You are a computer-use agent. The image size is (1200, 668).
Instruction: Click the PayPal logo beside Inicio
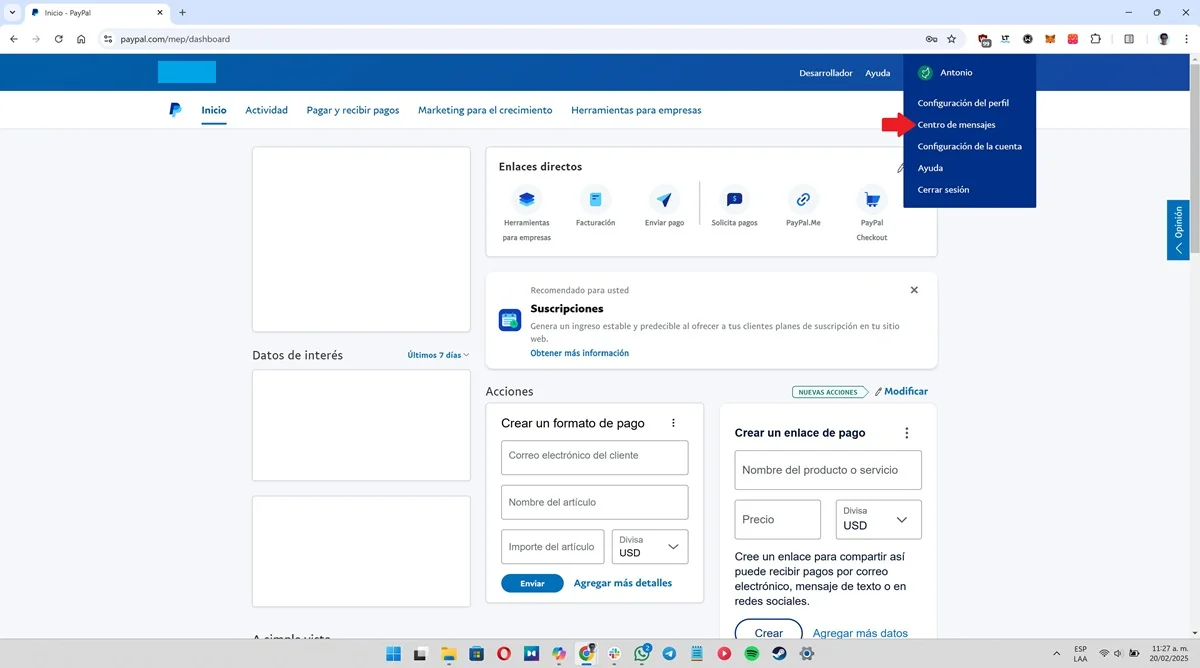tap(175, 110)
